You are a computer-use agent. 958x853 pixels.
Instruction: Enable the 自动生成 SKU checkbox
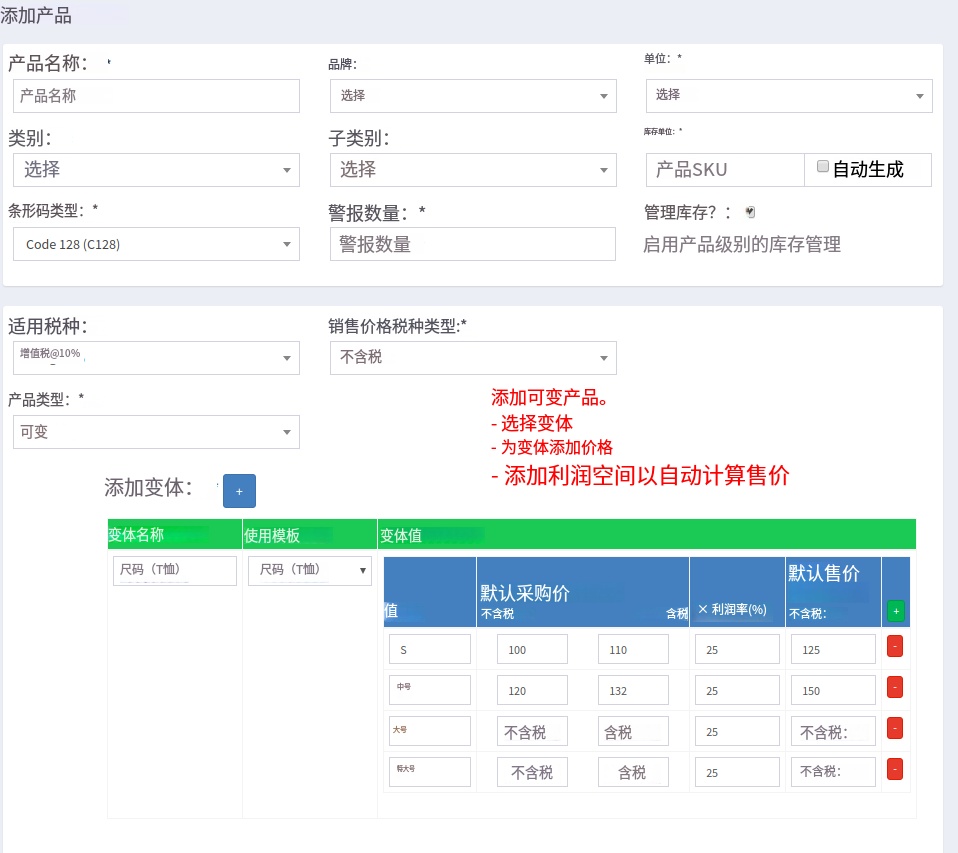823,168
